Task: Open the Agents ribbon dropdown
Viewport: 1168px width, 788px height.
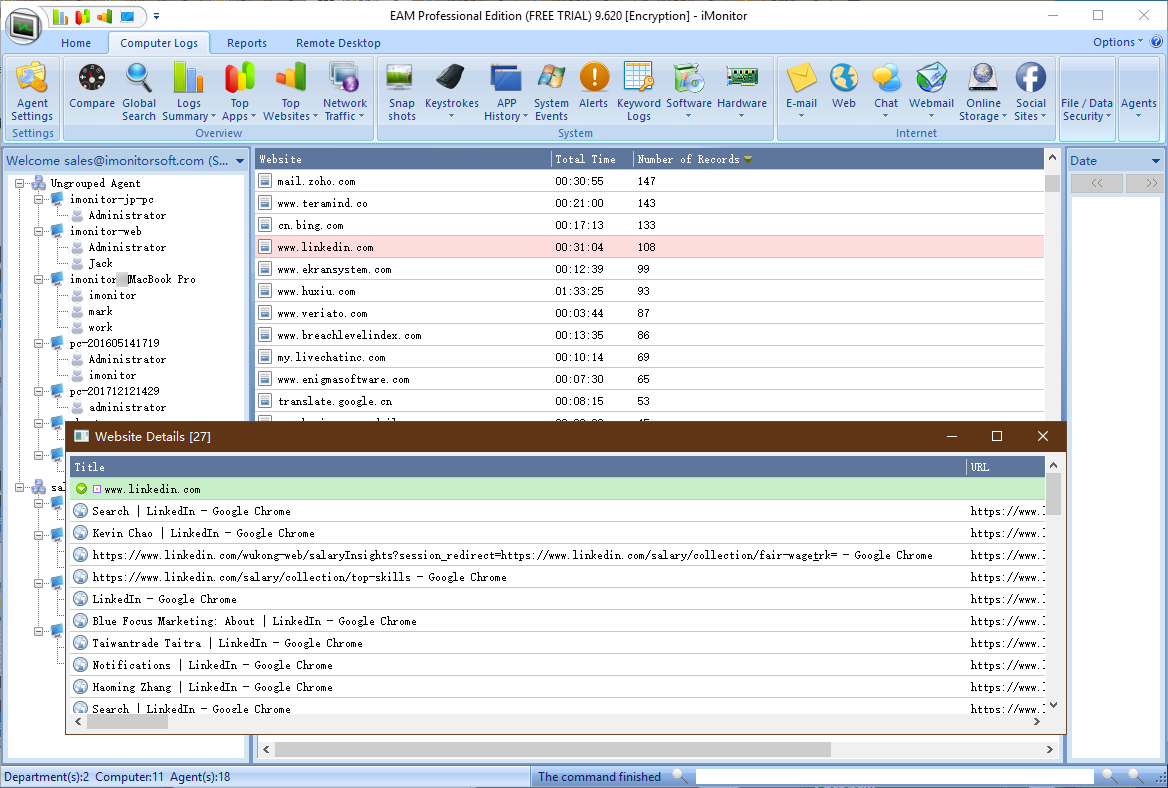Action: tap(1138, 107)
